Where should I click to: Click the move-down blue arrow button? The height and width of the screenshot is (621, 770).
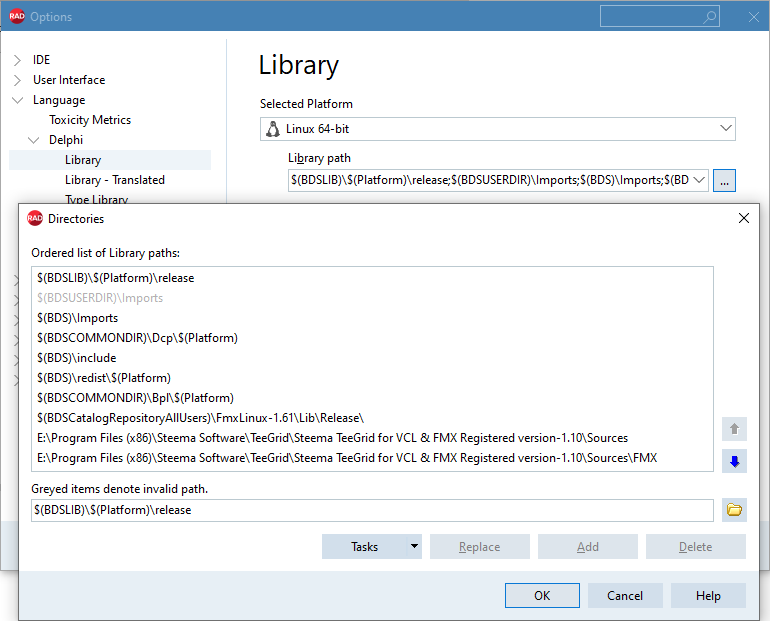(734, 461)
